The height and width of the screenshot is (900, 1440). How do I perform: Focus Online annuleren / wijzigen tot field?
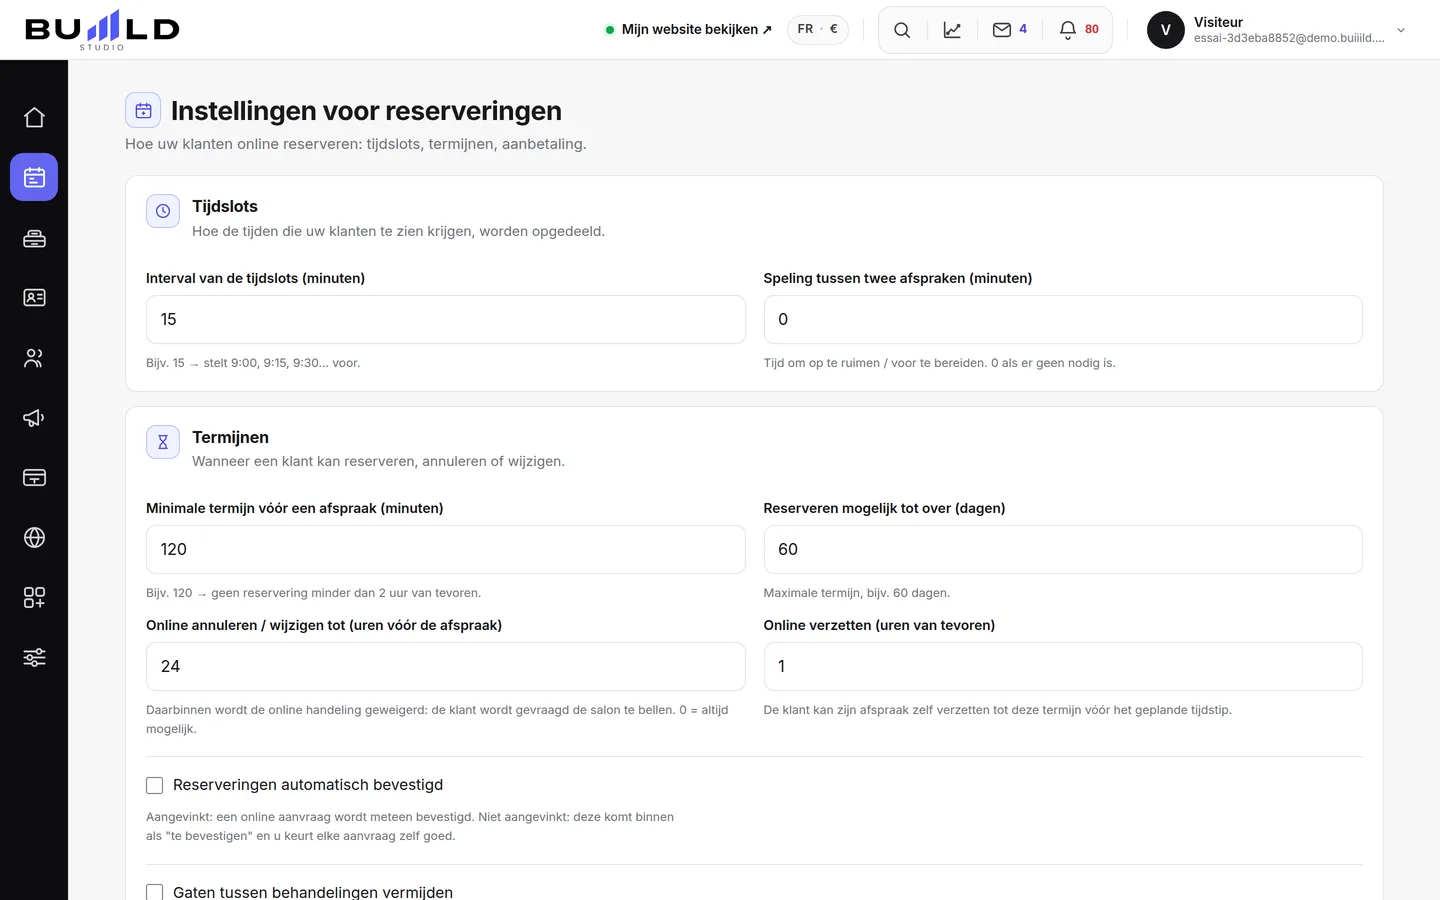tap(446, 666)
